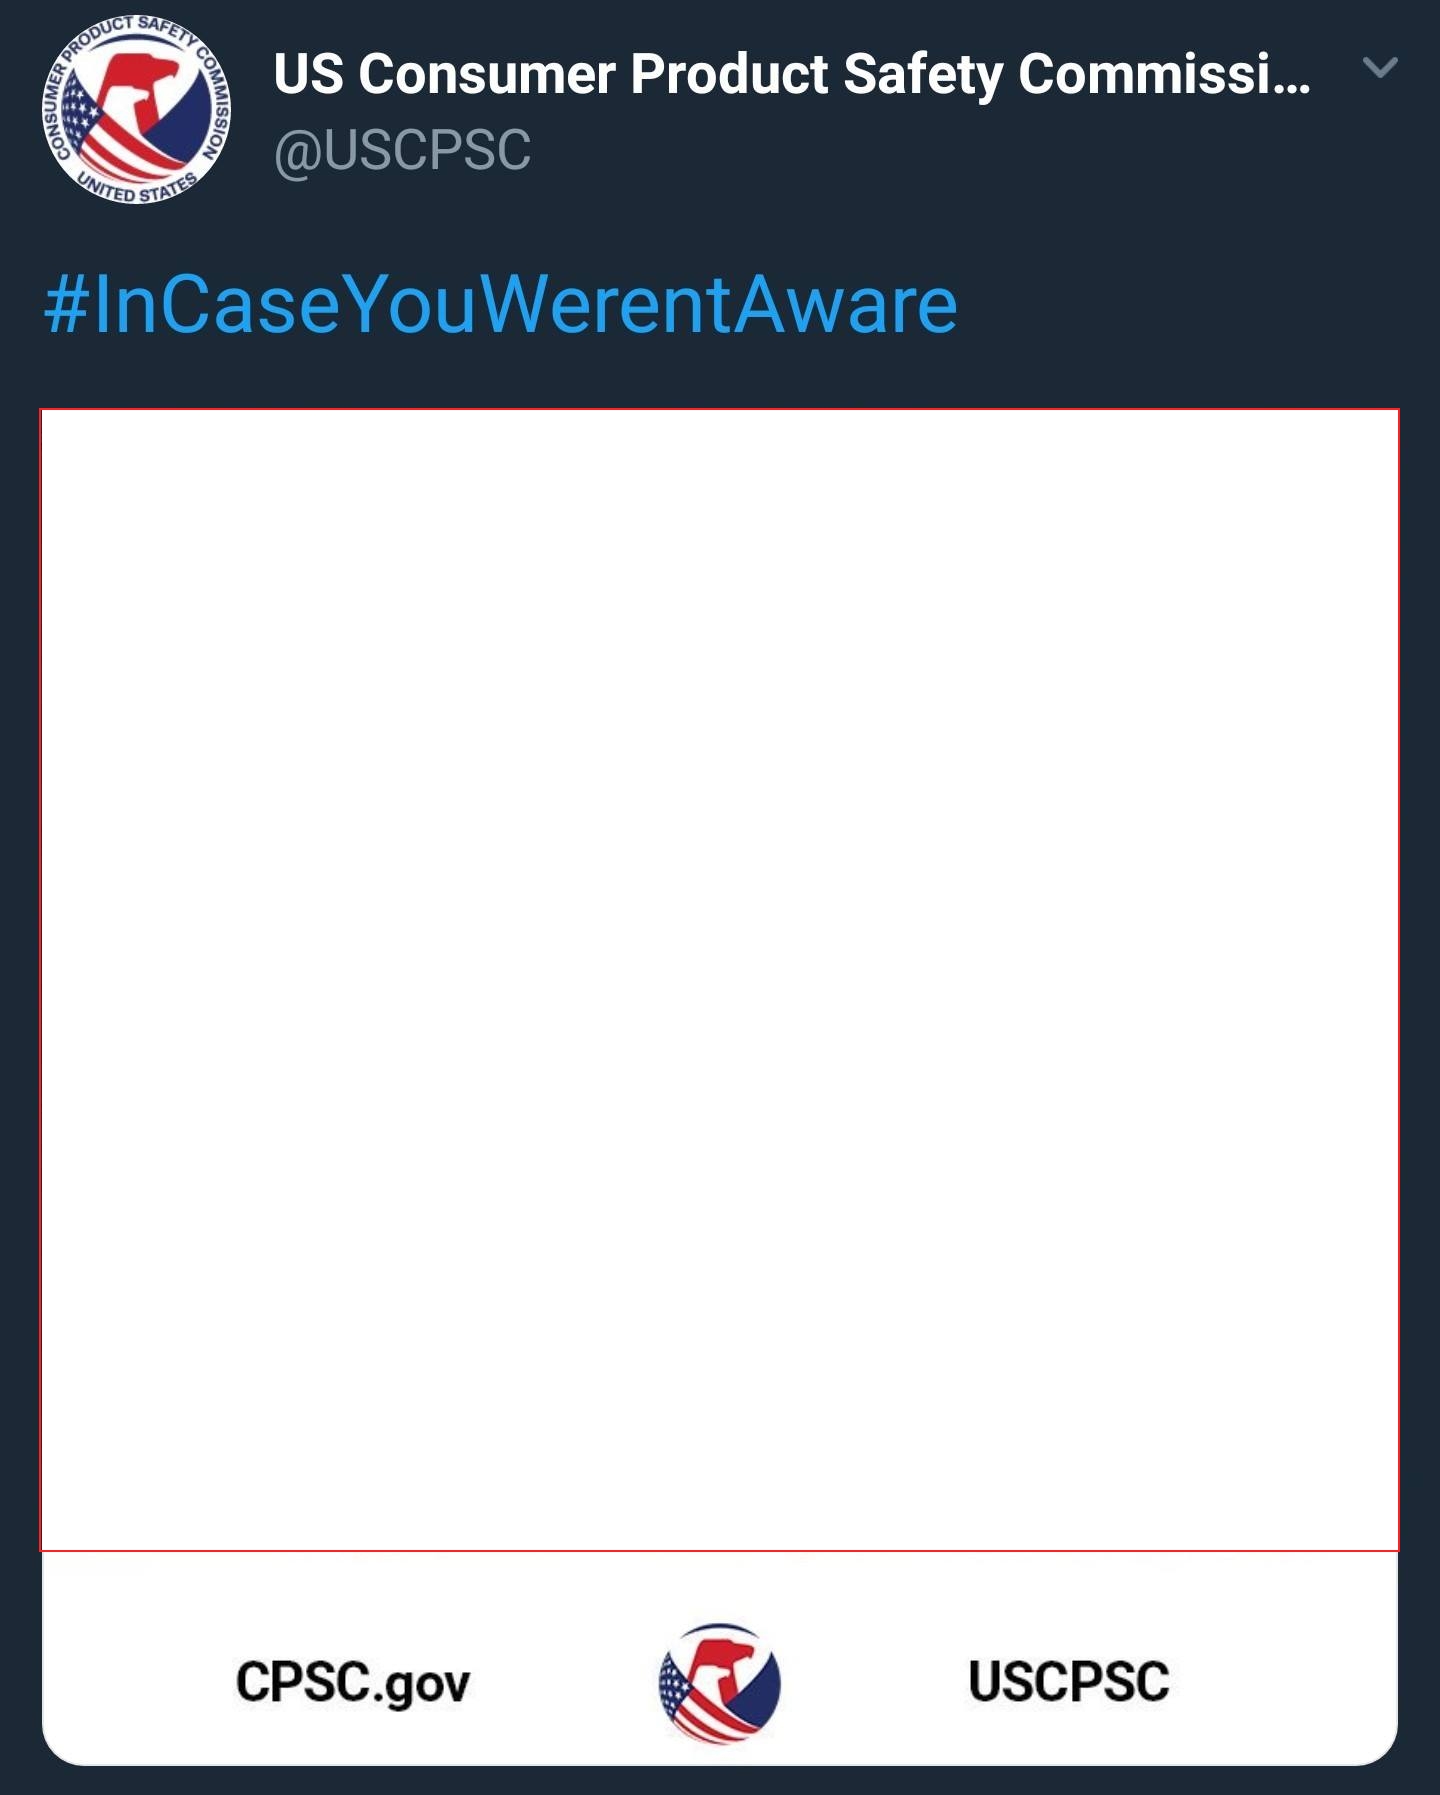Open the media card's rounded bottom corner
The height and width of the screenshot is (1795, 1440).
point(1375,1745)
